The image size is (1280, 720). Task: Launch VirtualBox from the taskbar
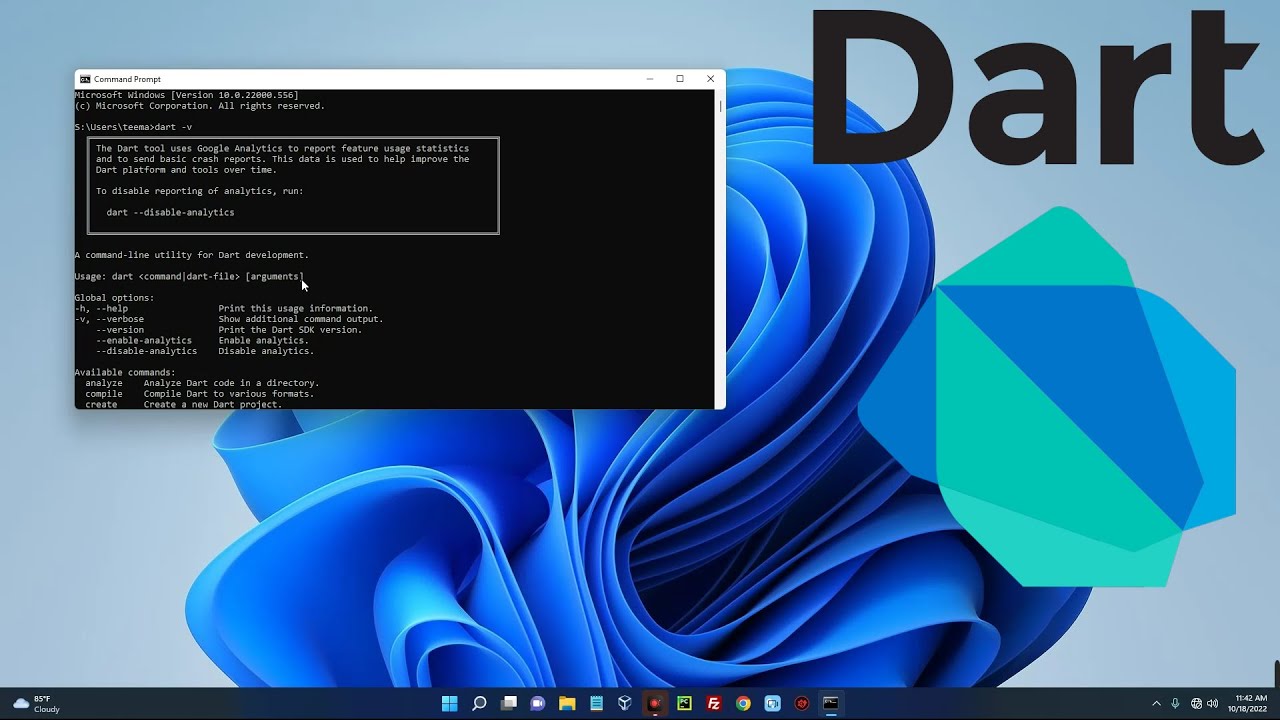625,703
